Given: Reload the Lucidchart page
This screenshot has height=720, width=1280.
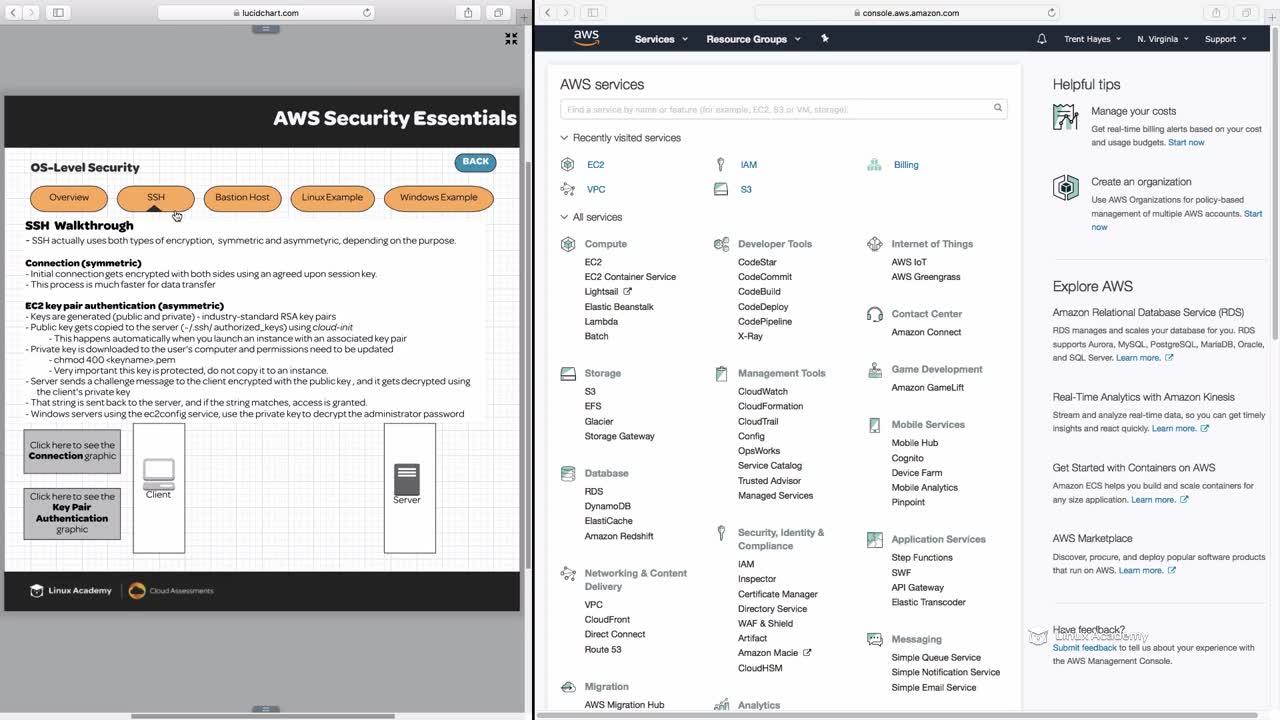Looking at the screenshot, I should pos(367,13).
